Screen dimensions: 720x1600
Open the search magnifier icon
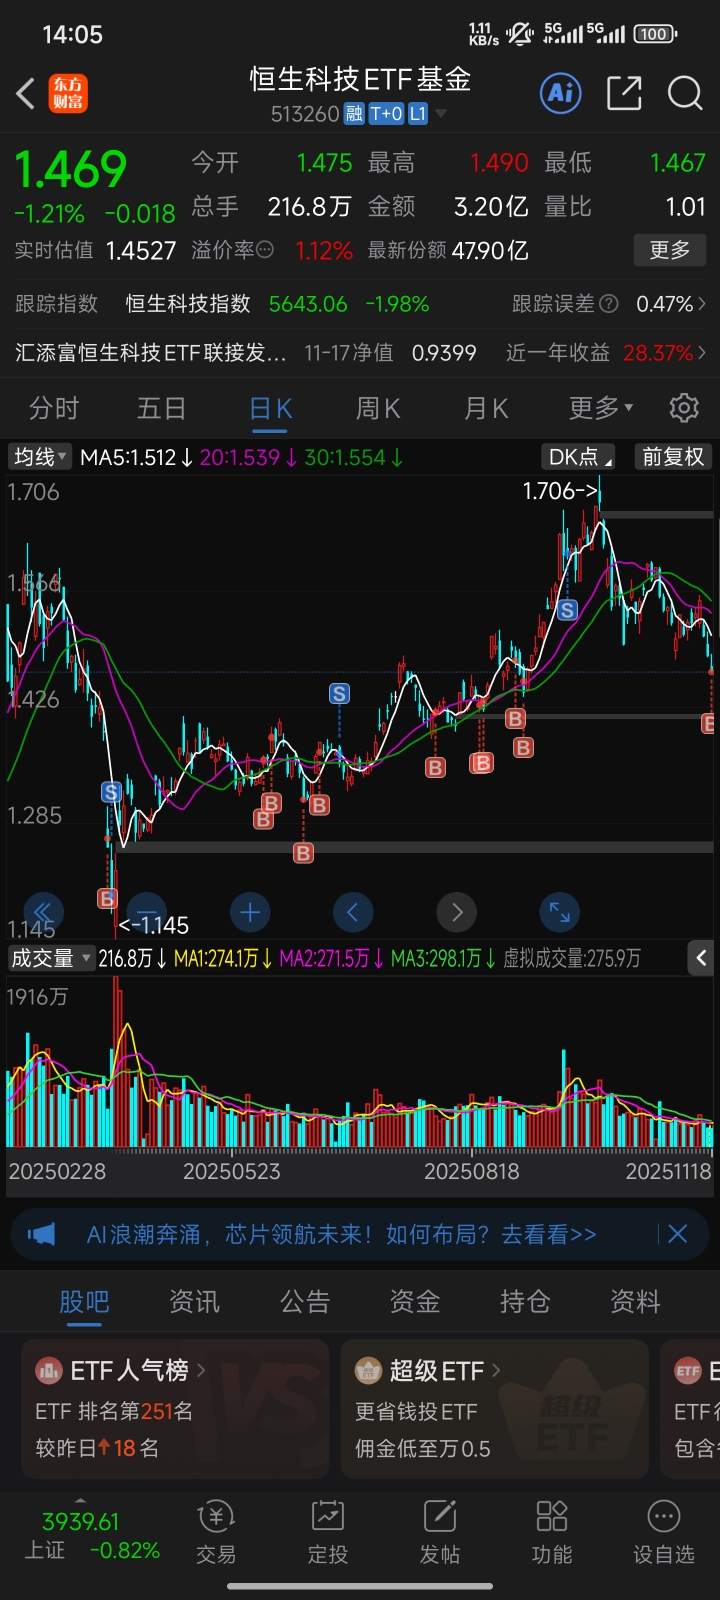coord(685,93)
